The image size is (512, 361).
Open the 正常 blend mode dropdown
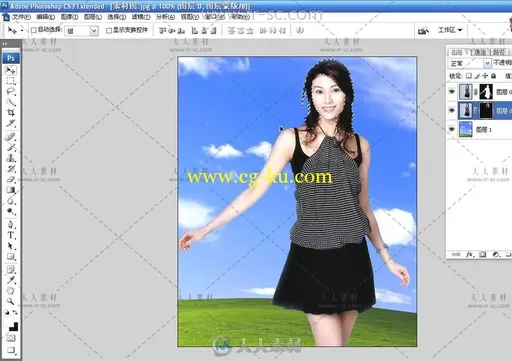tap(487, 63)
